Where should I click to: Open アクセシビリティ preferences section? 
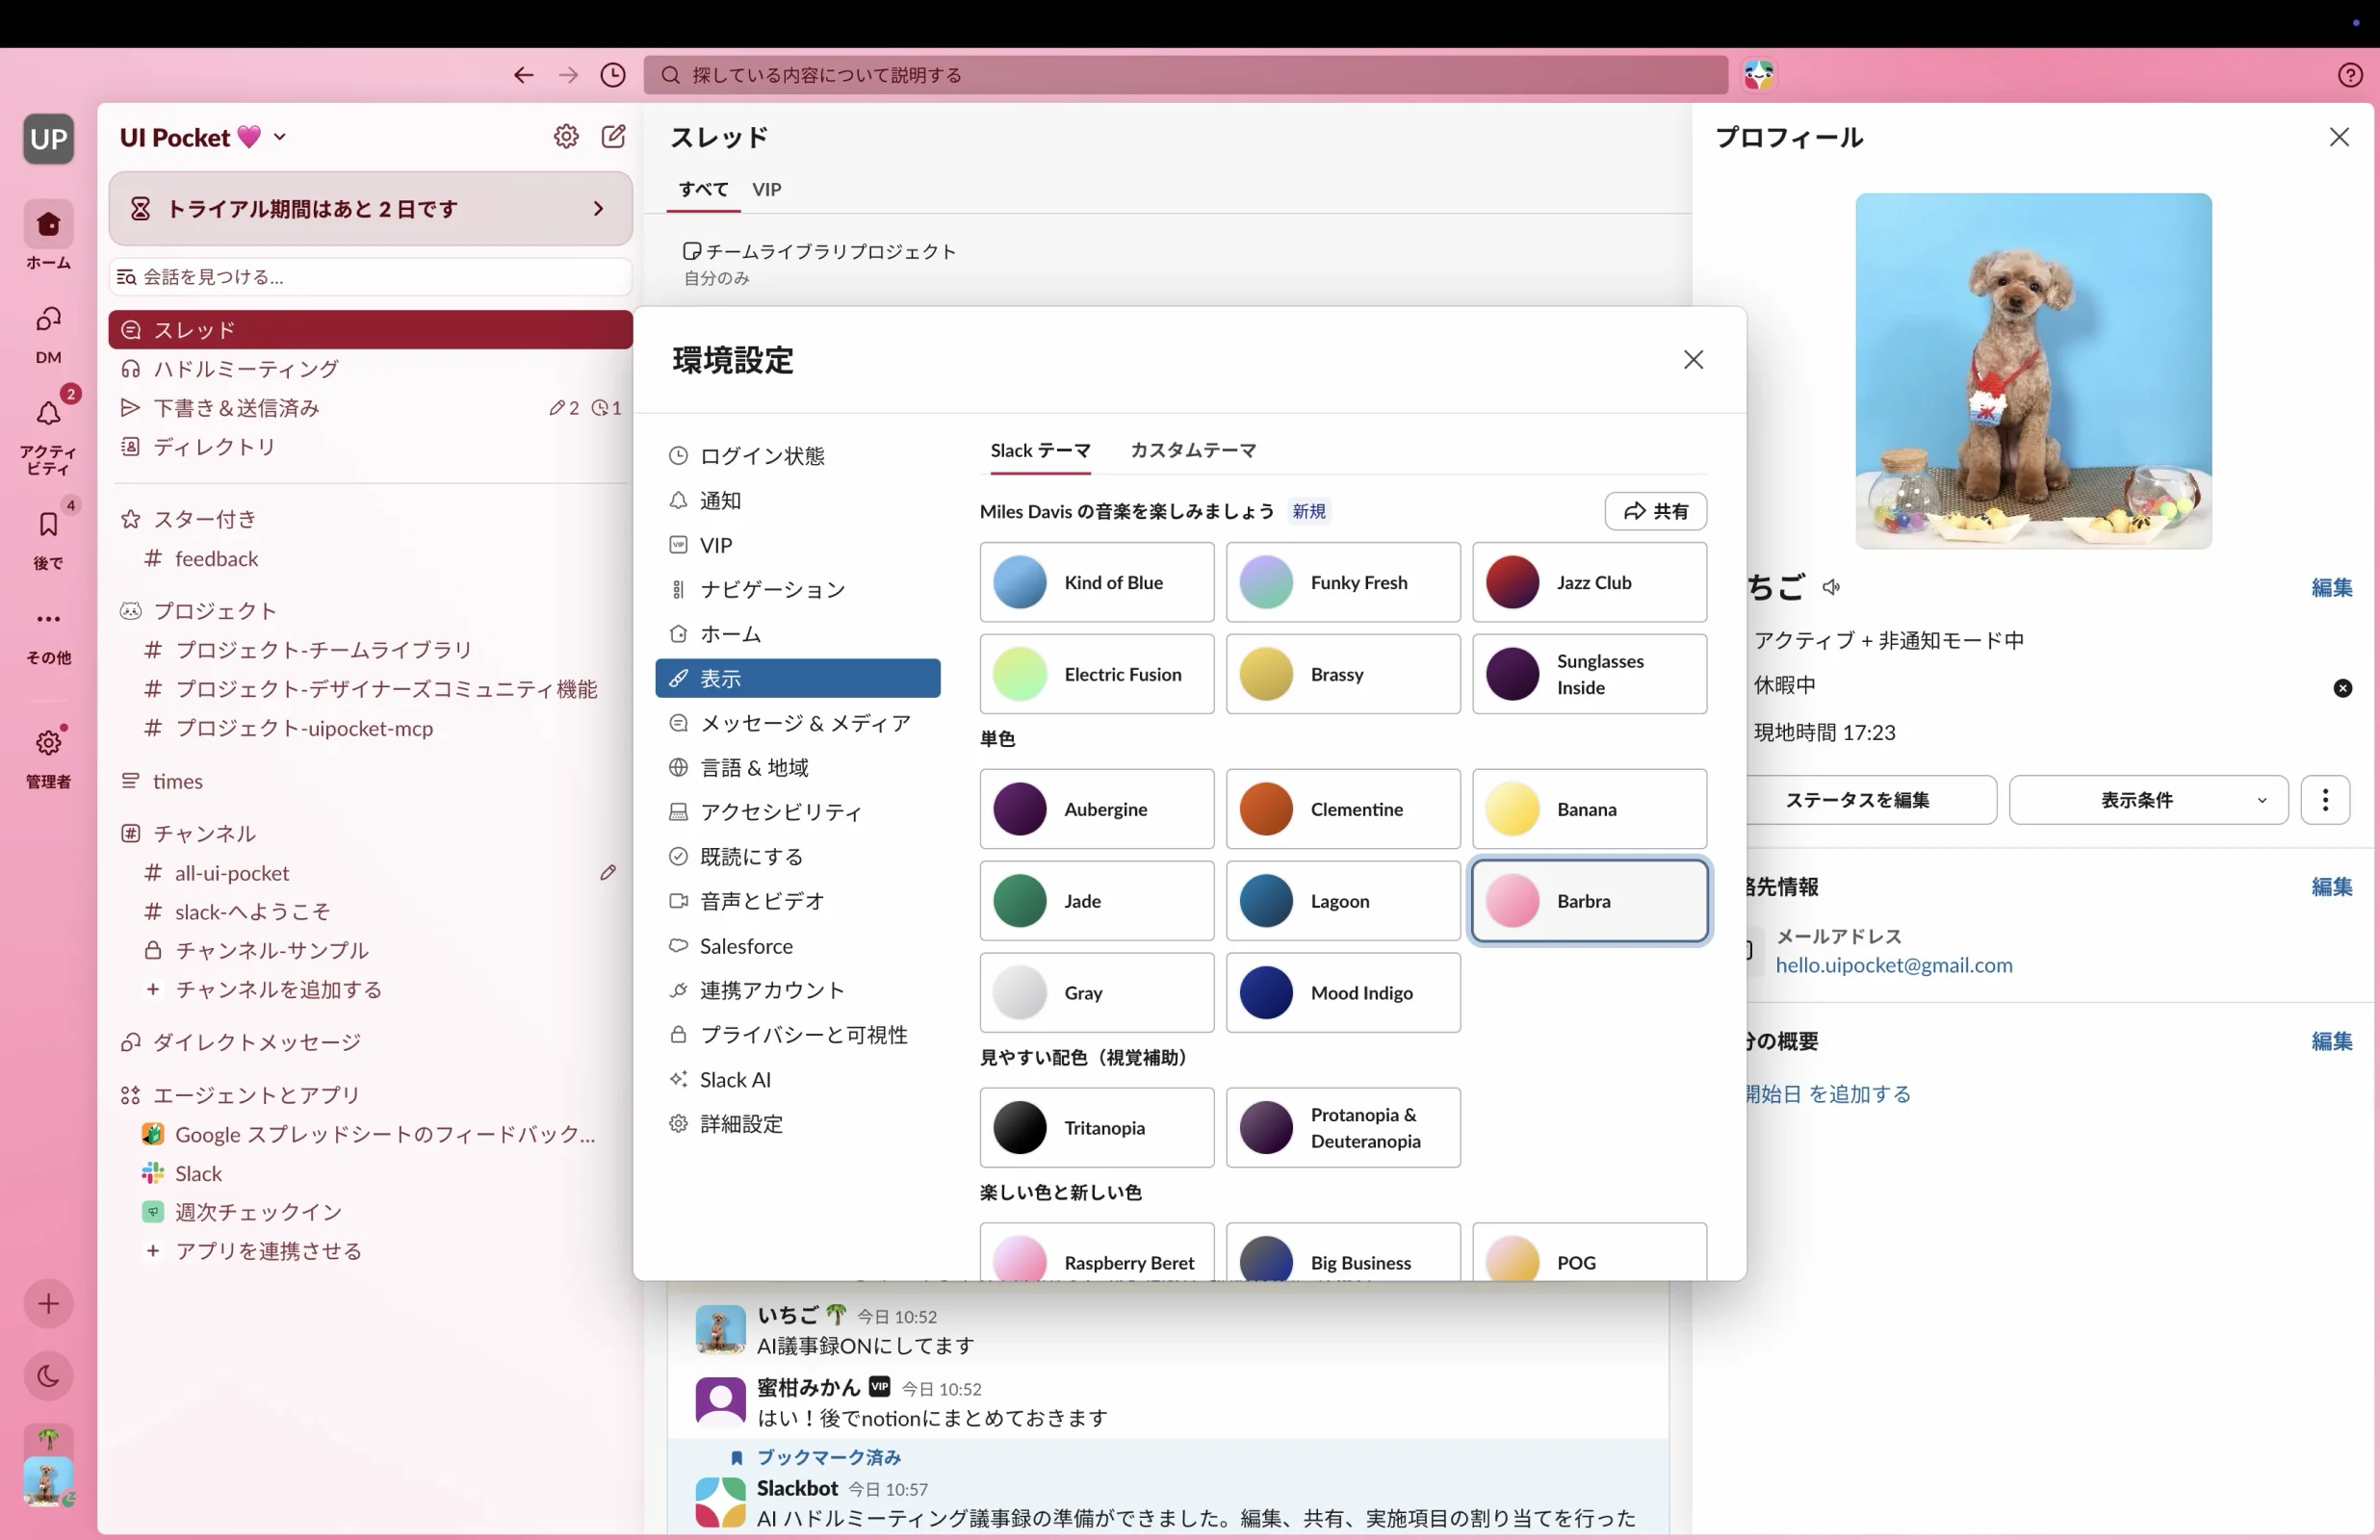tap(798, 812)
